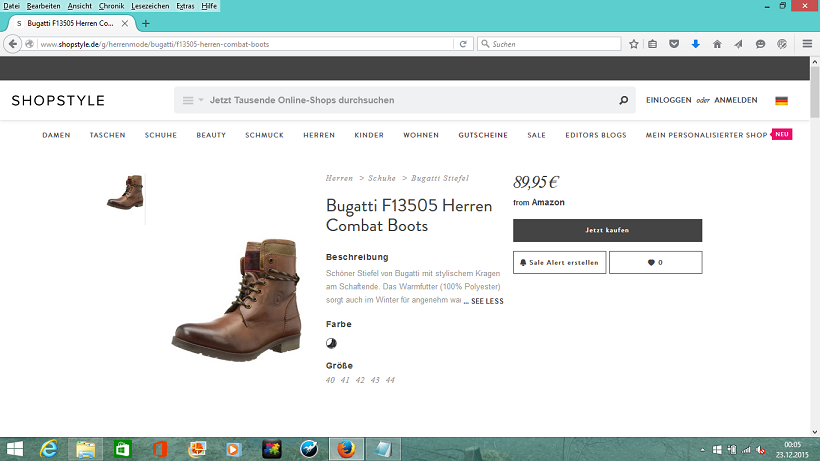
Task: Save the page to Pocket
Action: 674,44
